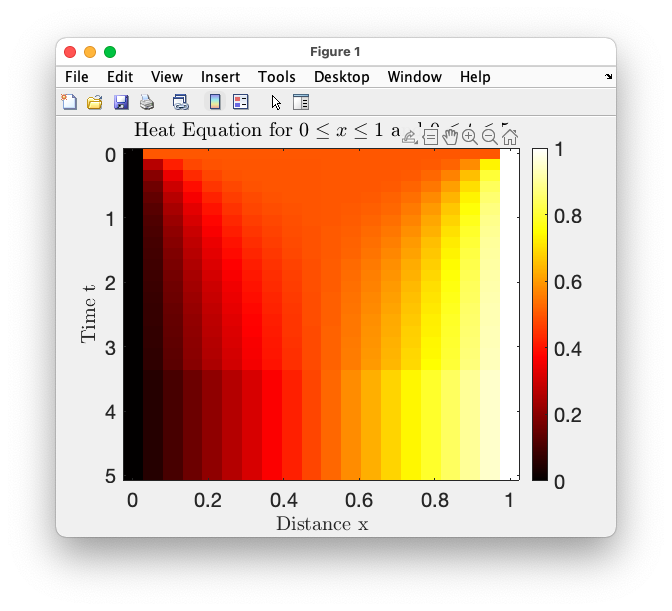Minimize the Figure 1 window
Viewport: 672px width, 611px height.
pos(90,52)
